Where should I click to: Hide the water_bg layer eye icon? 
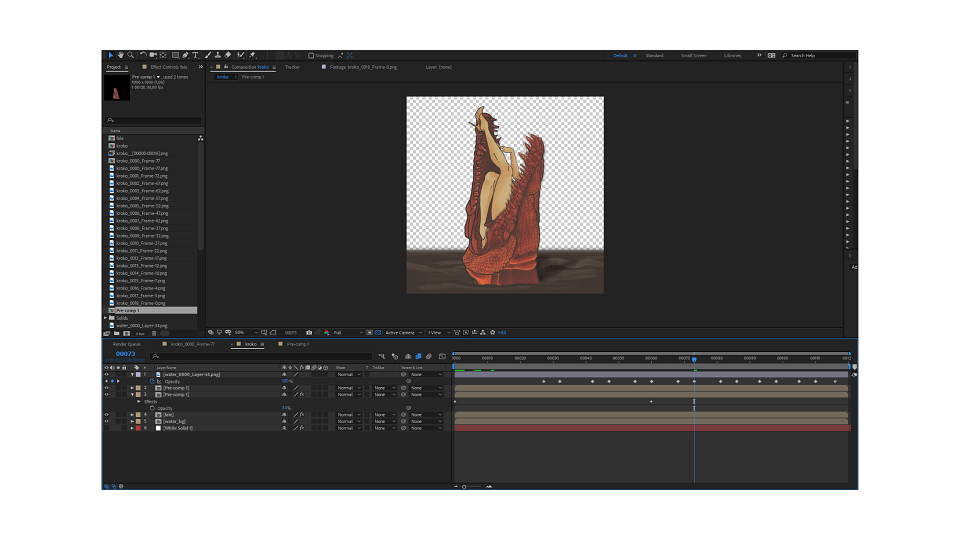pyautogui.click(x=106, y=421)
